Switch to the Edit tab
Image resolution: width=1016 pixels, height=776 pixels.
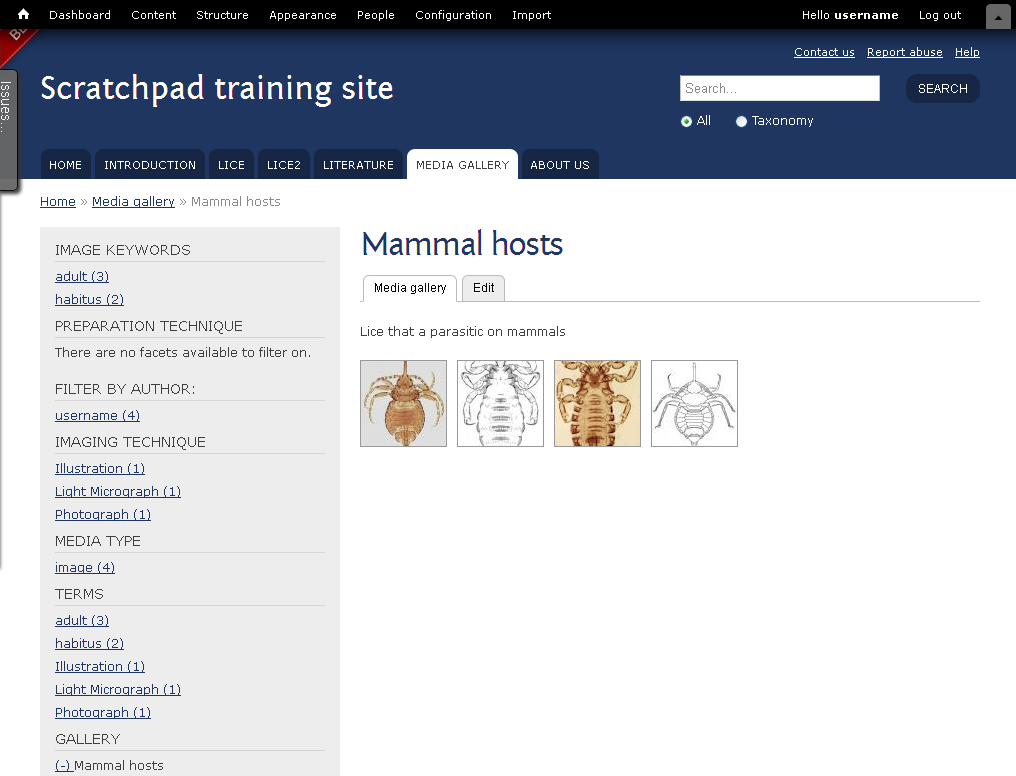click(x=483, y=288)
